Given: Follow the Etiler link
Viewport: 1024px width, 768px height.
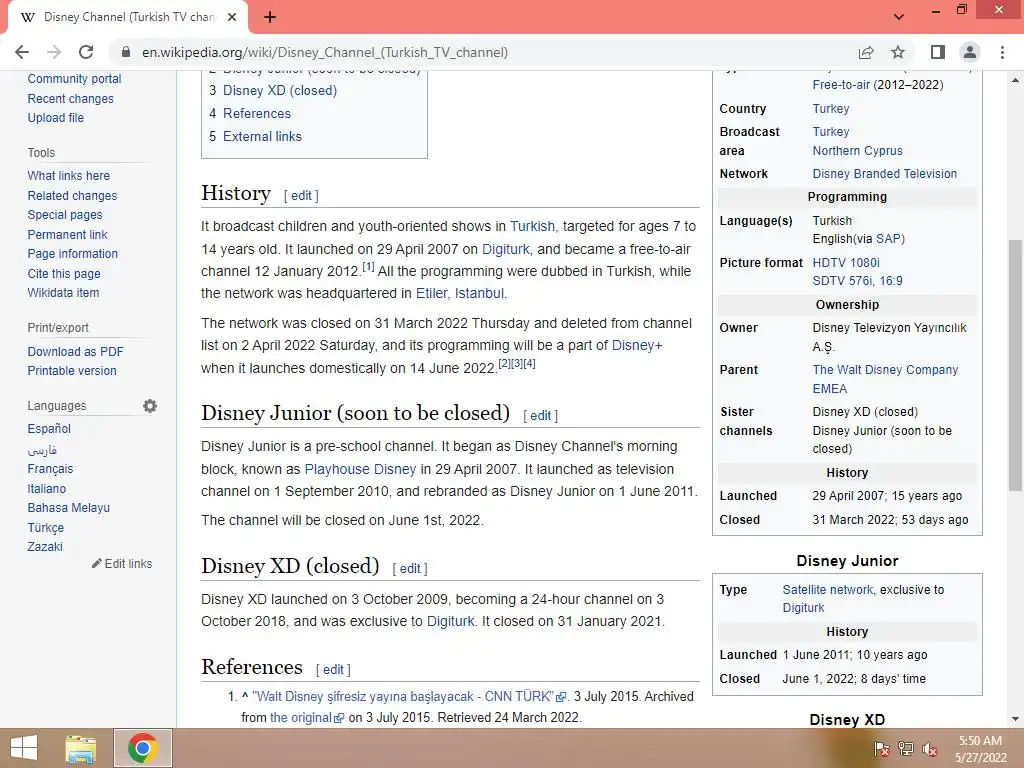Looking at the screenshot, I should click(432, 293).
